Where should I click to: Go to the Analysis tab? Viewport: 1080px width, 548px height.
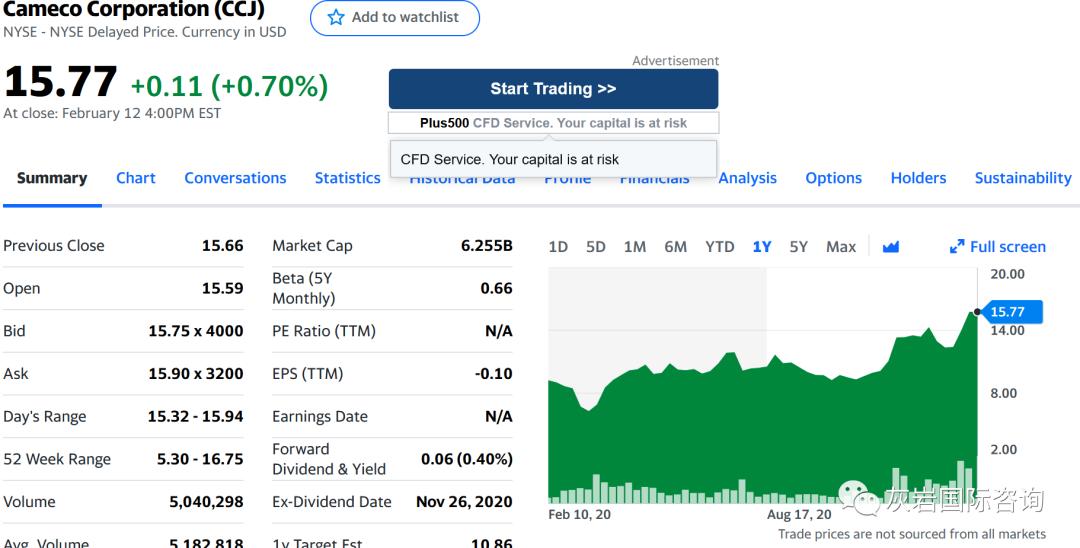pos(747,178)
